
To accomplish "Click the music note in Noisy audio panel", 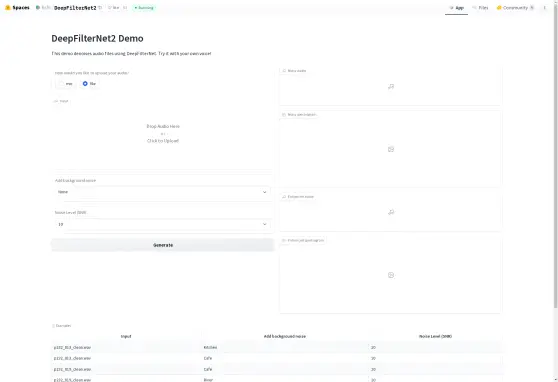I will point(391,87).
